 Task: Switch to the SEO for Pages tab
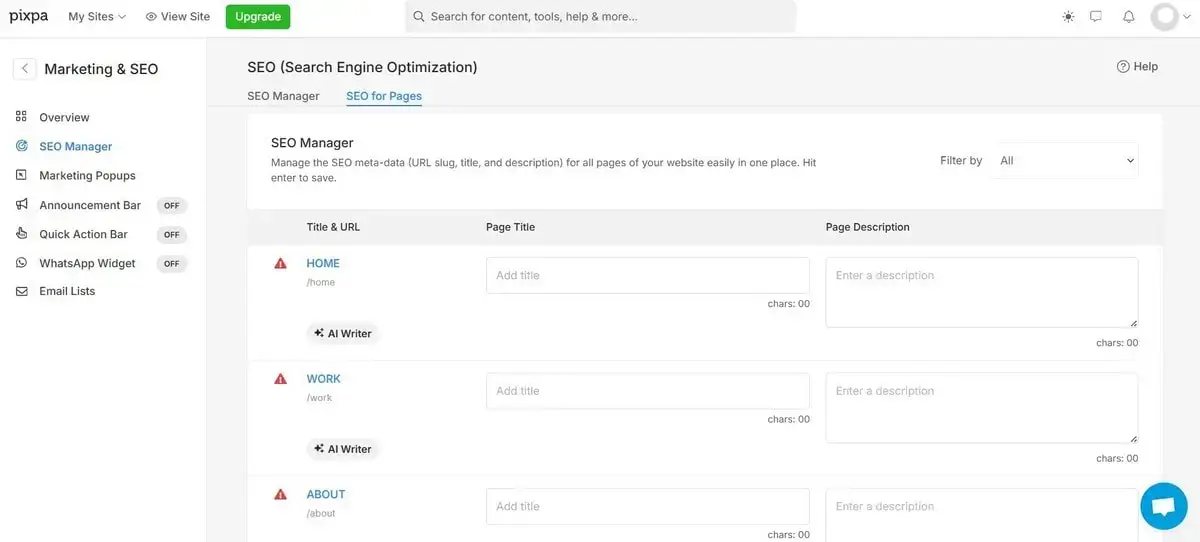point(384,96)
